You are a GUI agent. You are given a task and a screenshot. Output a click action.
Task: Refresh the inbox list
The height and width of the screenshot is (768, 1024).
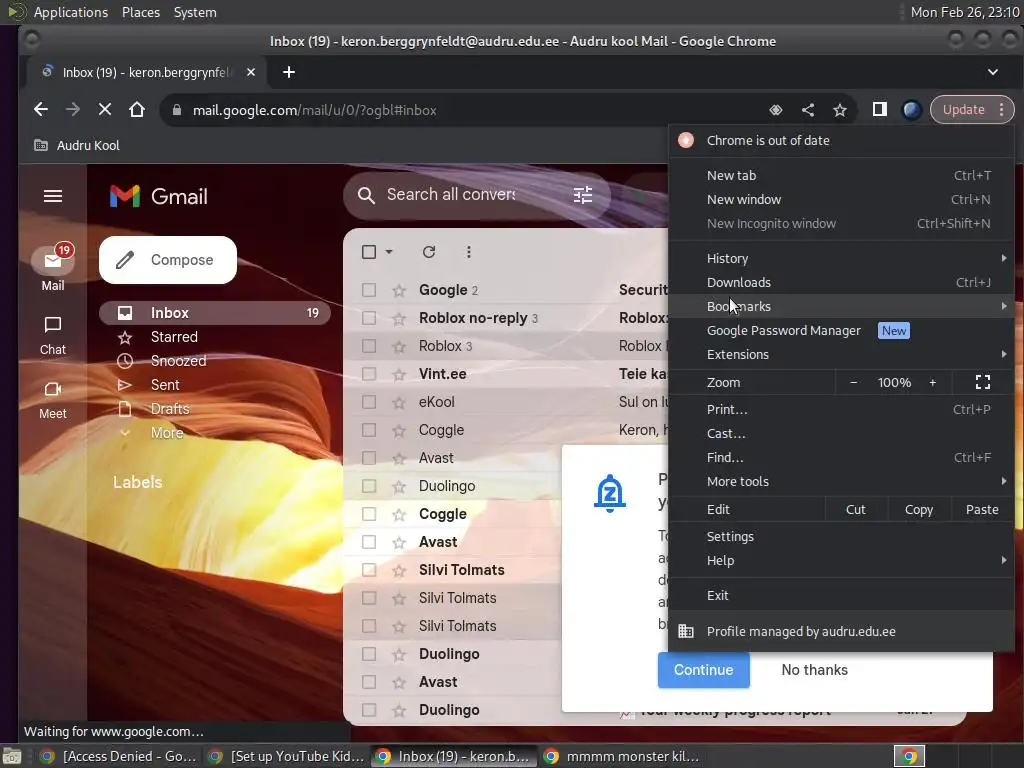click(x=428, y=252)
